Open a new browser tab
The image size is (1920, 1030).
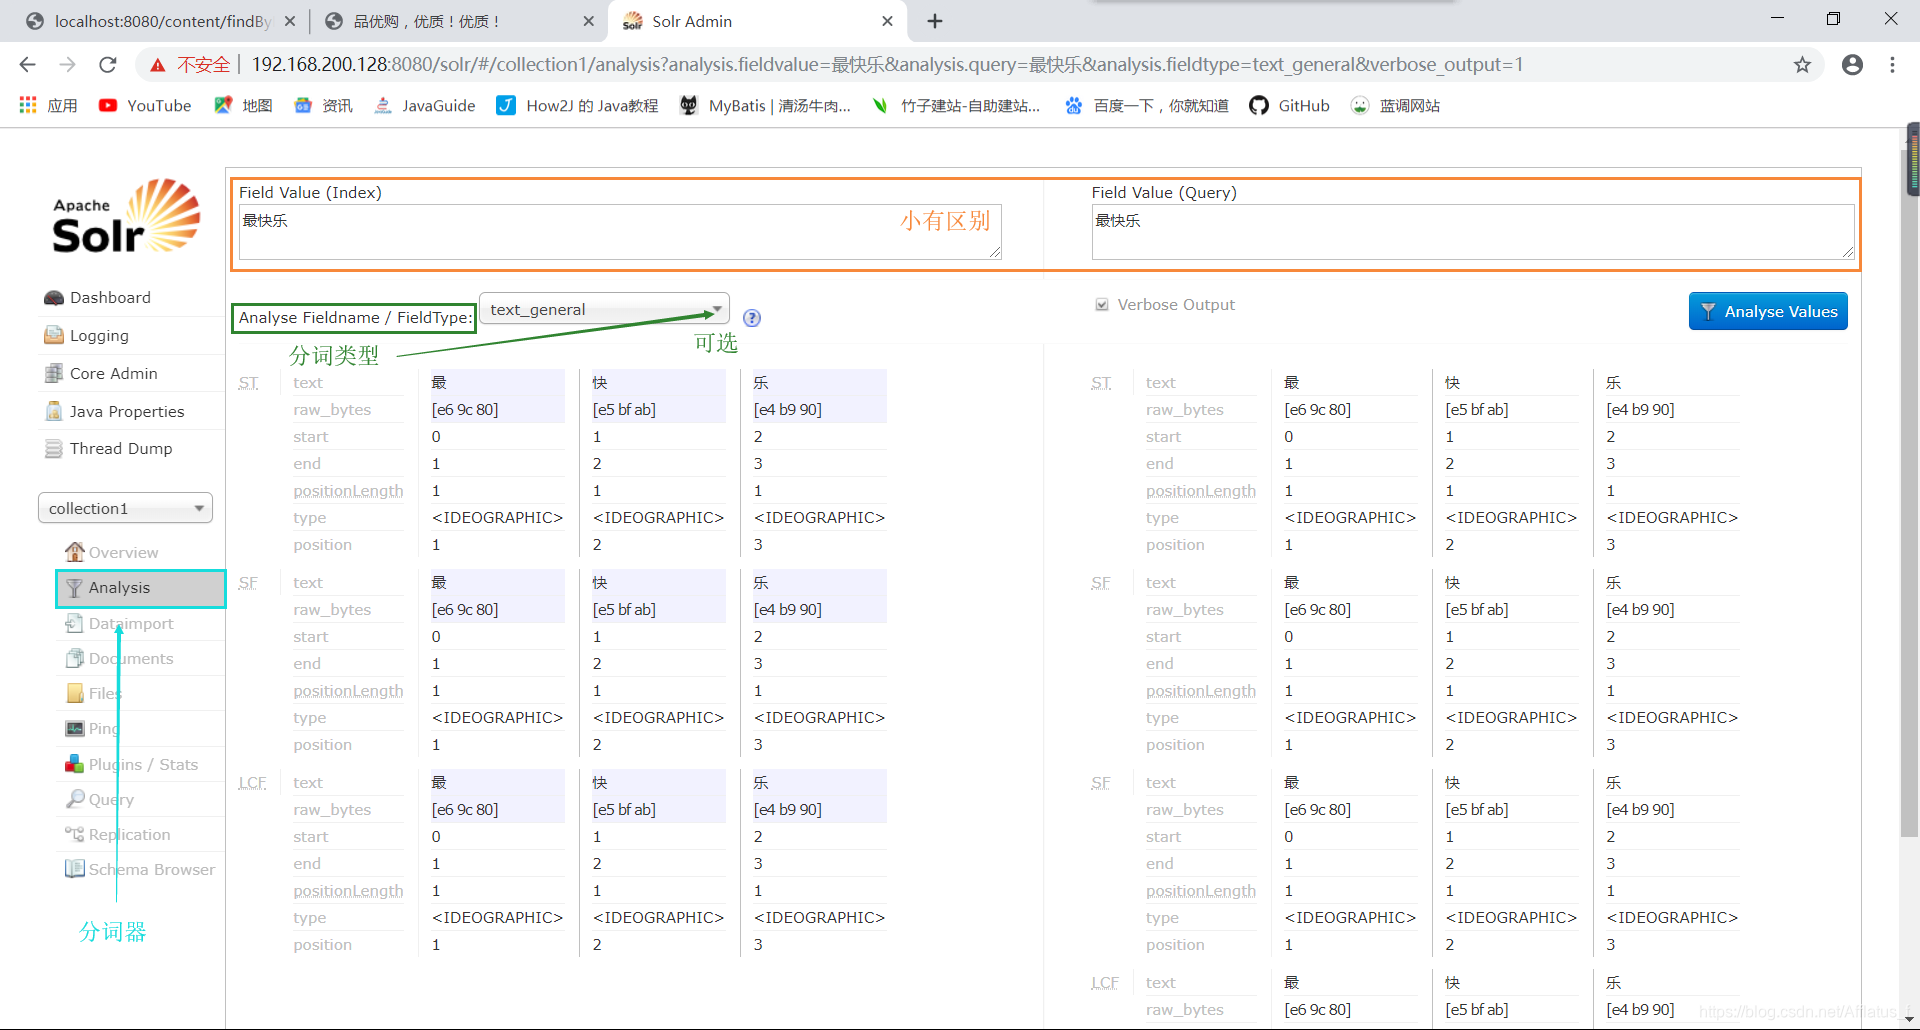click(935, 21)
